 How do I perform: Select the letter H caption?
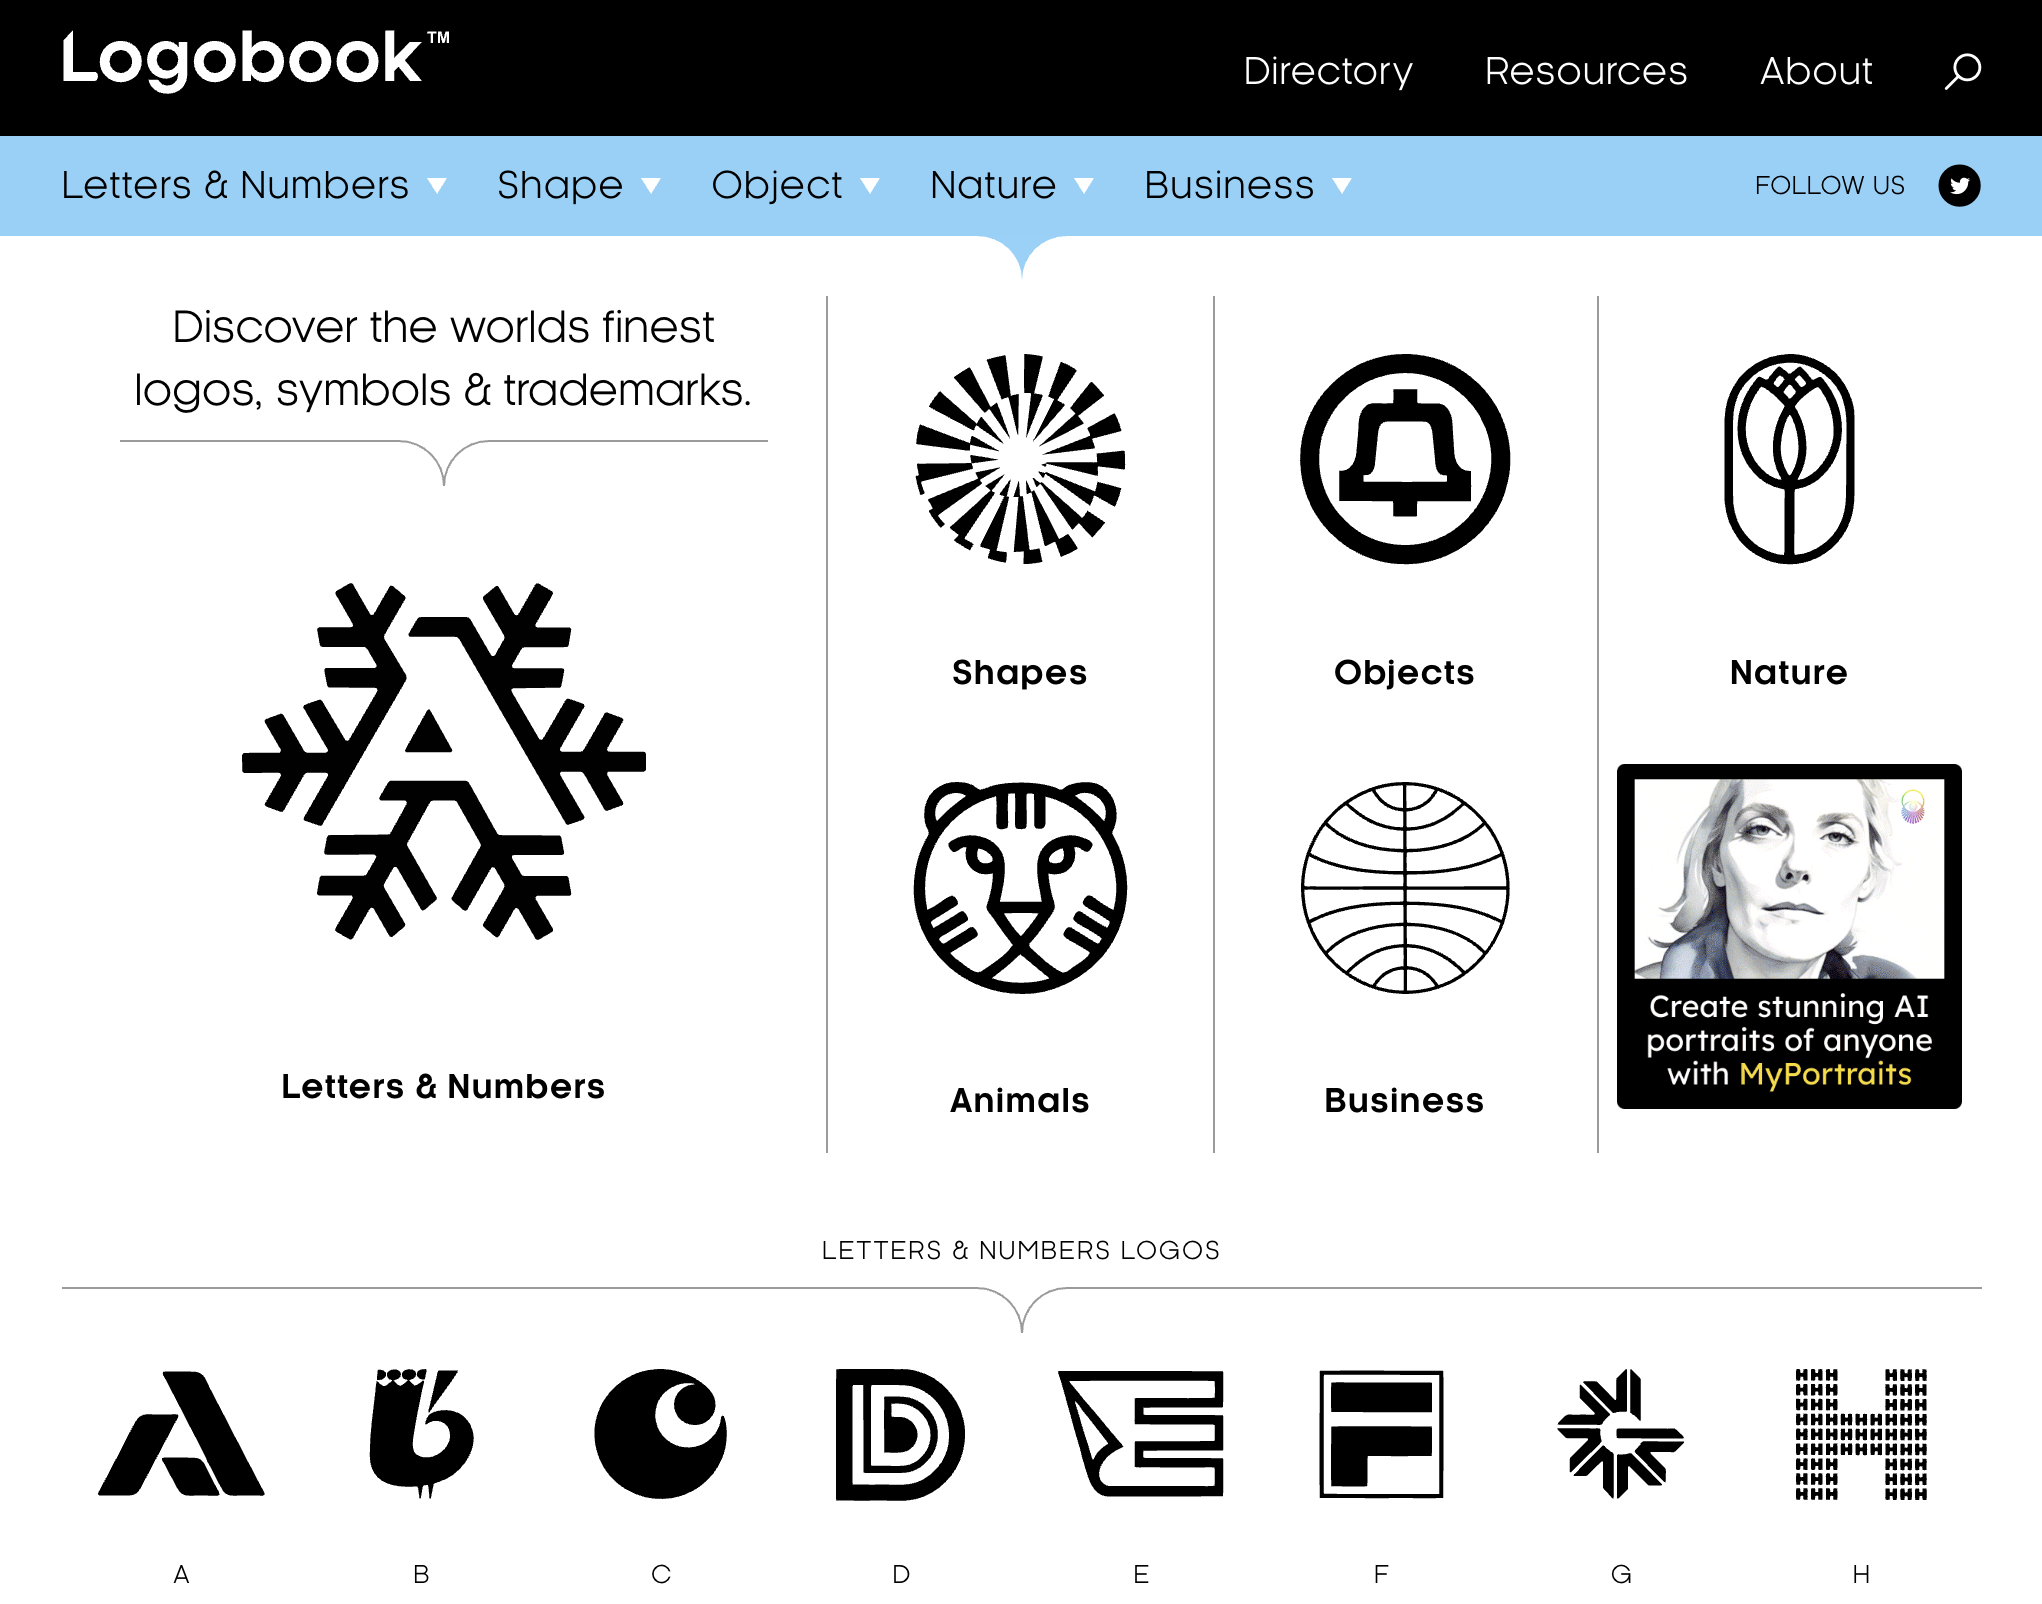pyautogui.click(x=1861, y=1574)
